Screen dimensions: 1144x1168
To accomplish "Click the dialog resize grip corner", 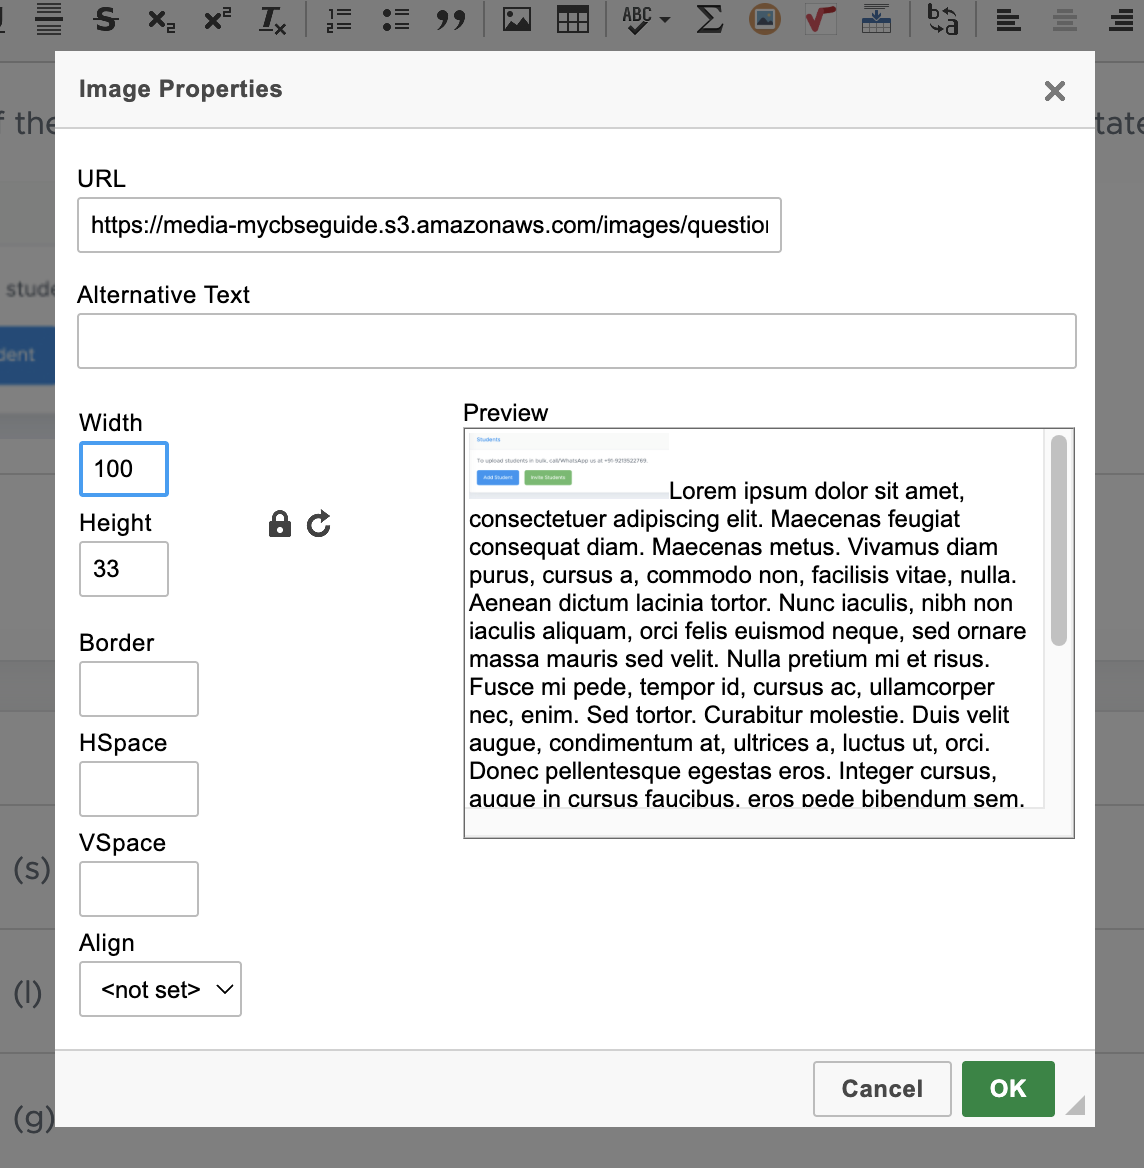I will pos(1075,1105).
